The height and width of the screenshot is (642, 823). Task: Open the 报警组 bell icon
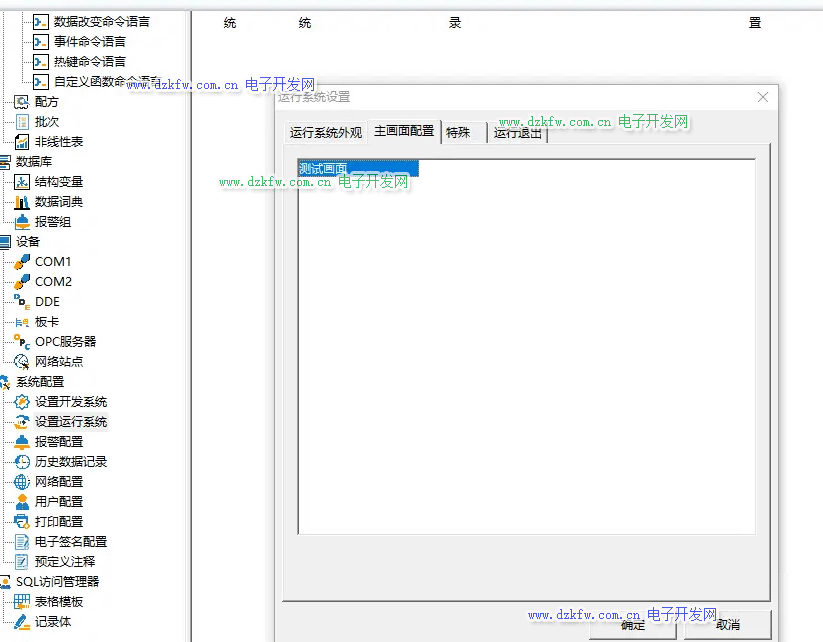[x=22, y=222]
